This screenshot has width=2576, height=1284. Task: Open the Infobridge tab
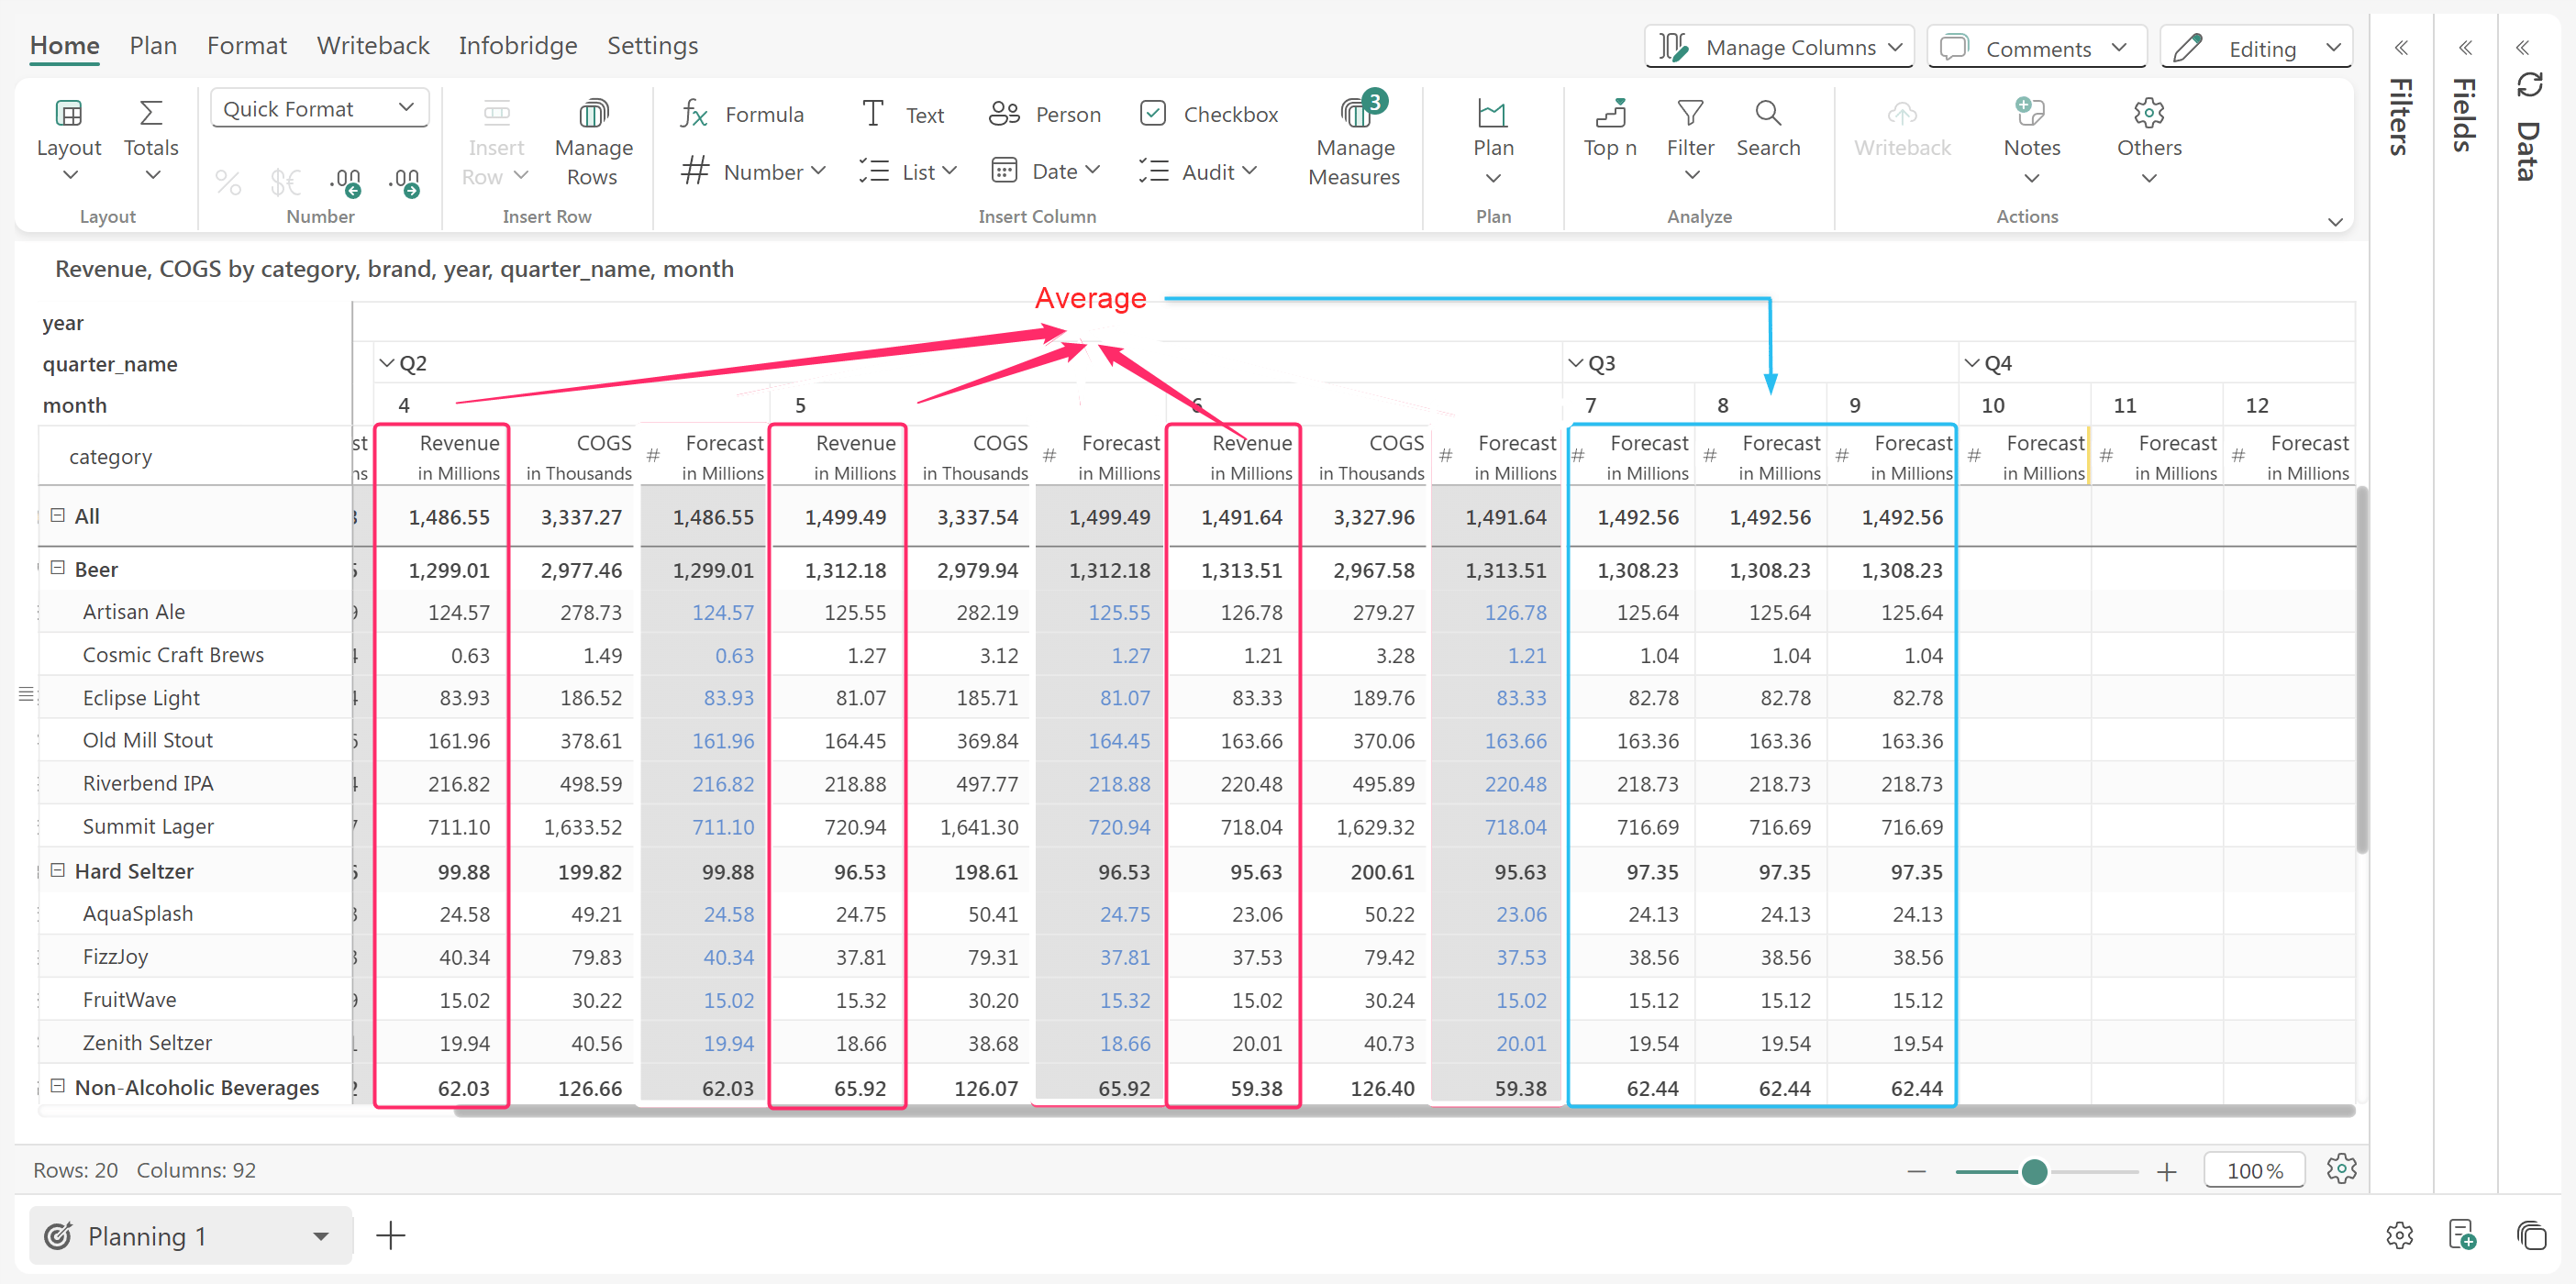tap(517, 45)
